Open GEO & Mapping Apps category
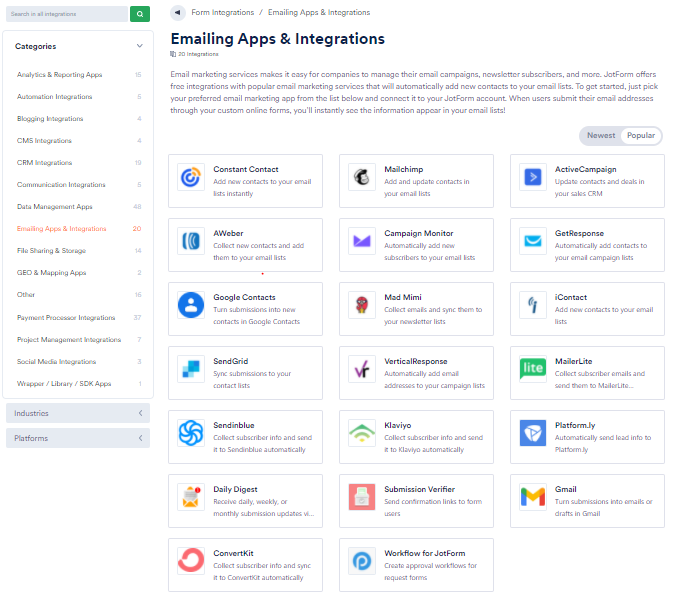Screen dimensions: 678x595 coord(51,273)
